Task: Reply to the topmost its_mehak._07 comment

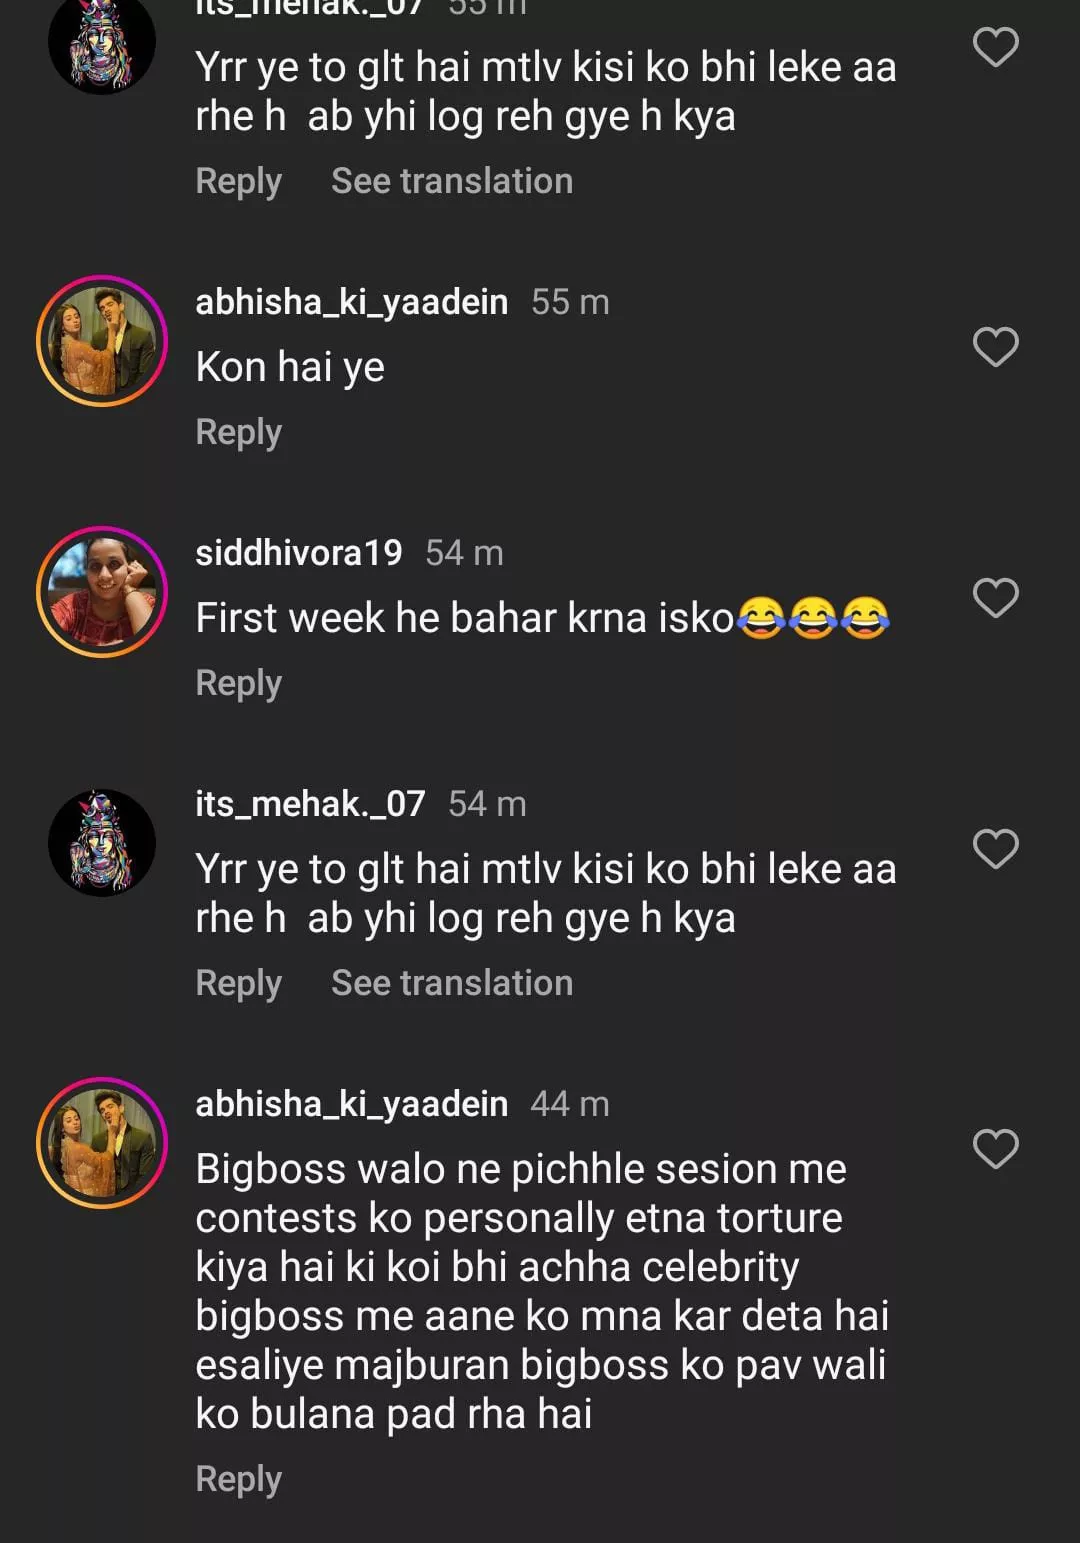Action: point(238,181)
